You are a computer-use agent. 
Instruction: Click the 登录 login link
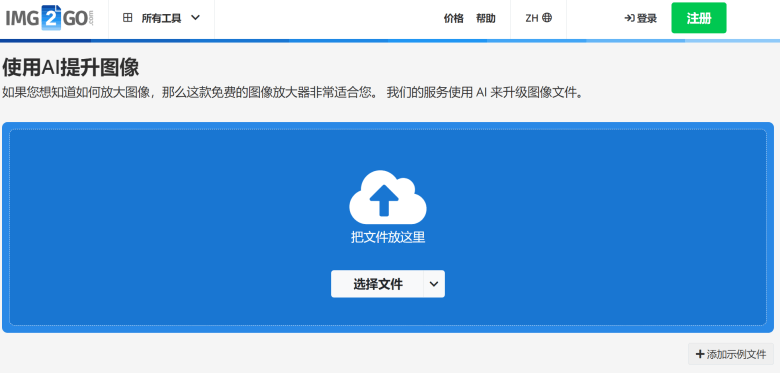tap(641, 18)
